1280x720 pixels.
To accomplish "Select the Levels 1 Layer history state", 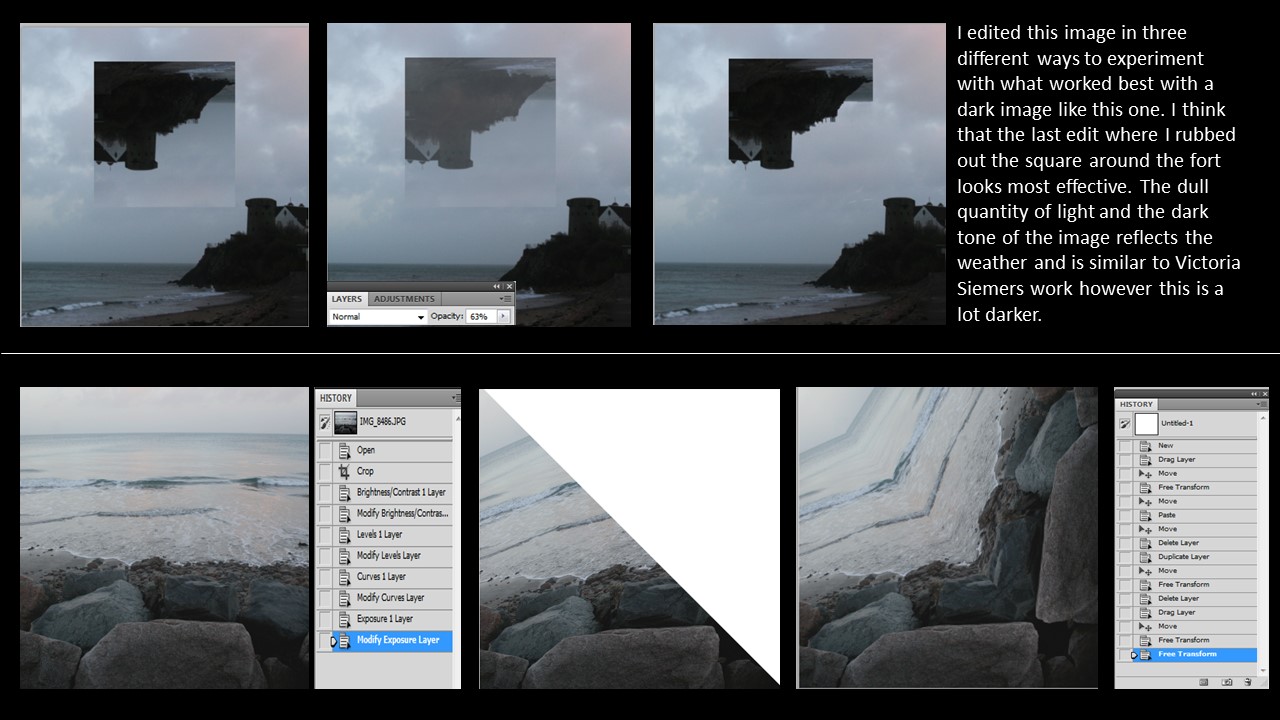I will pyautogui.click(x=394, y=534).
